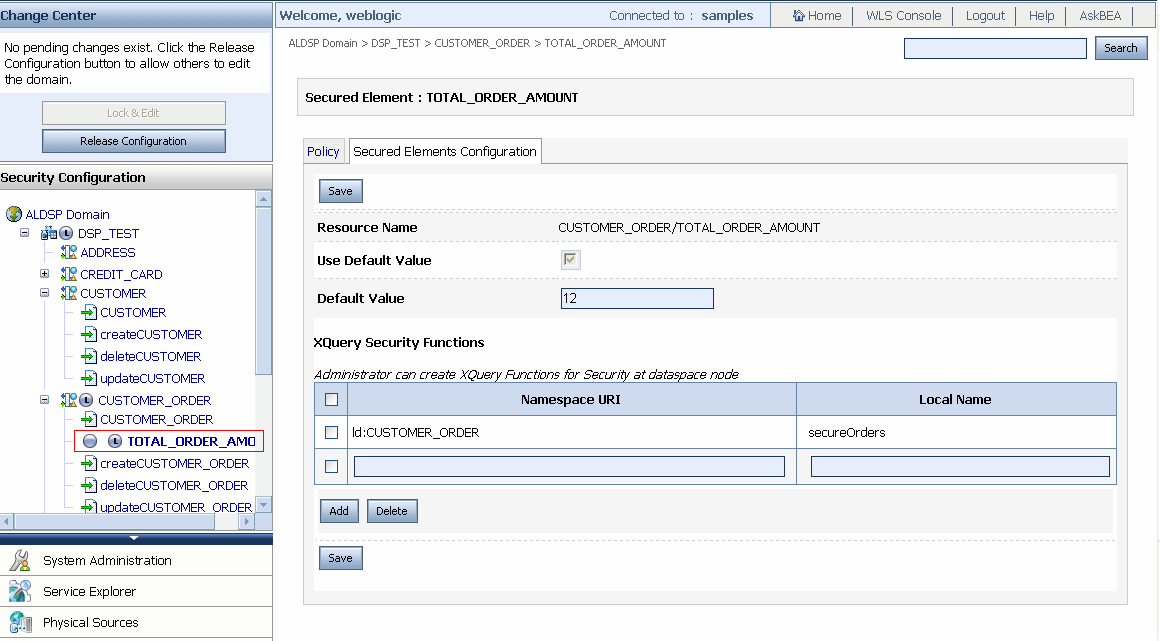Click the ADDRESS data service icon
Viewport: 1160px width, 641px height.
click(x=69, y=252)
